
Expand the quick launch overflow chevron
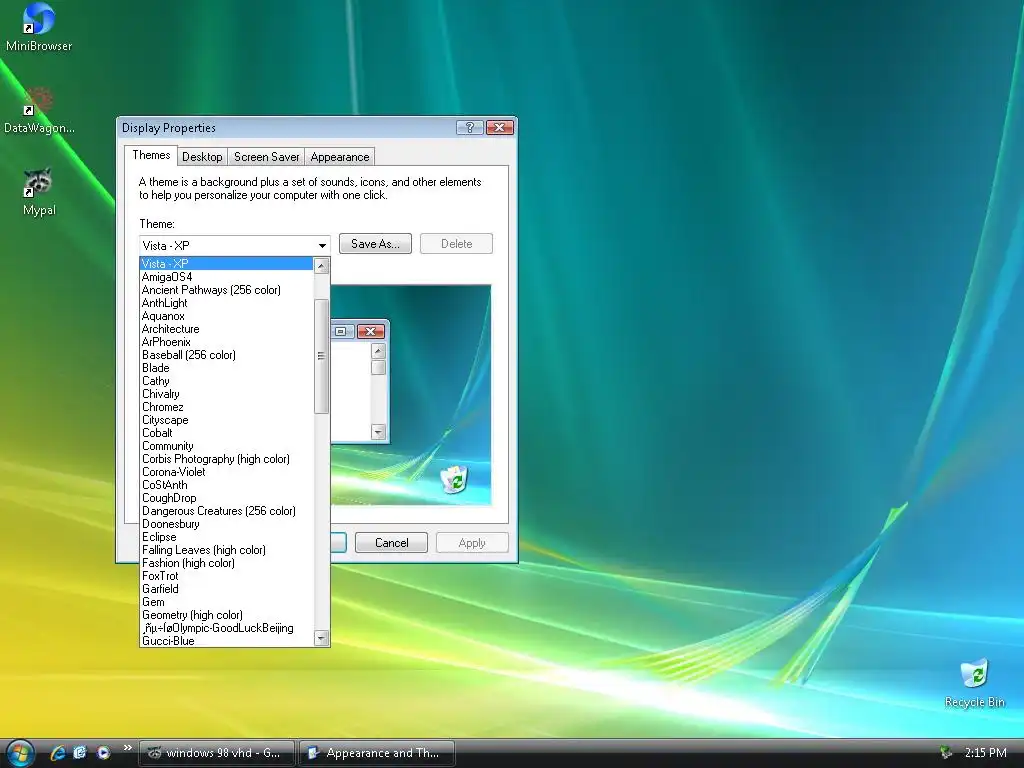pyautogui.click(x=127, y=748)
